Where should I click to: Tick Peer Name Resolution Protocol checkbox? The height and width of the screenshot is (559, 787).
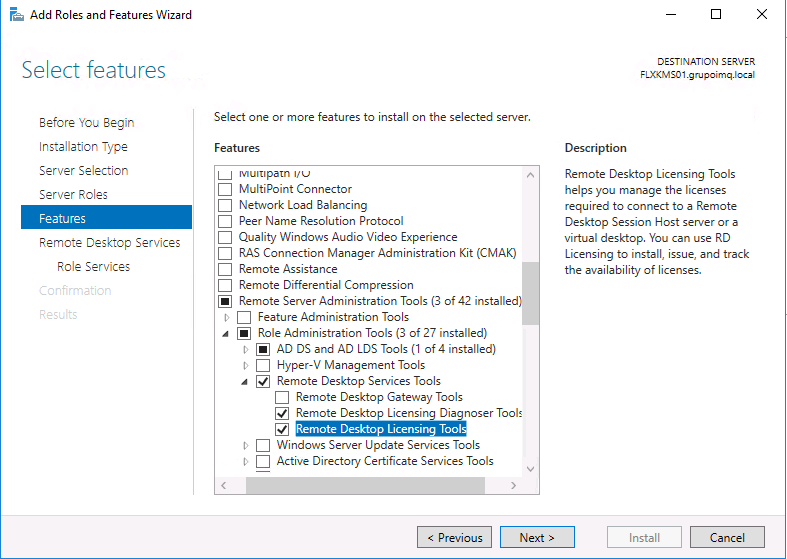coord(225,221)
